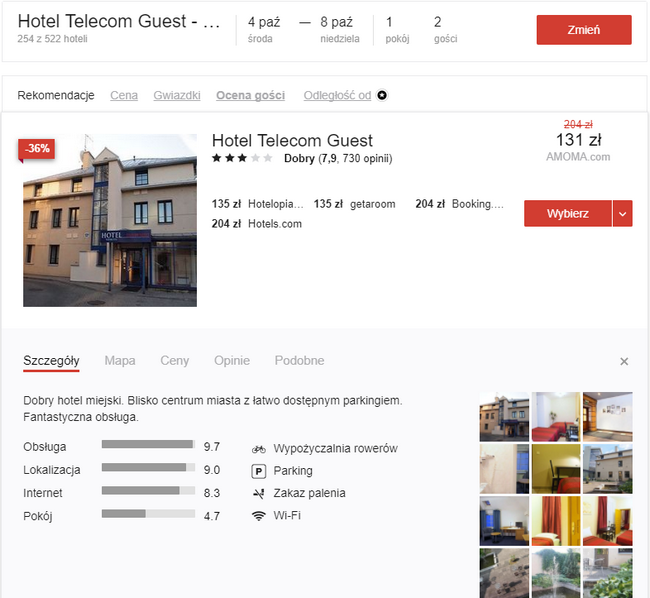The image size is (650, 598).
Task: Switch to the Mapa tab
Action: (120, 361)
